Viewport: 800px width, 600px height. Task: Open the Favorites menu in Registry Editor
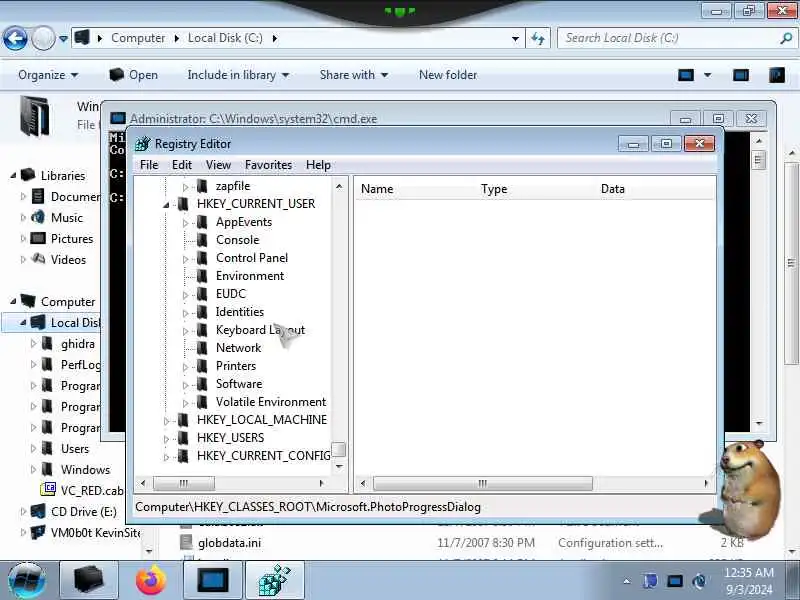268,165
